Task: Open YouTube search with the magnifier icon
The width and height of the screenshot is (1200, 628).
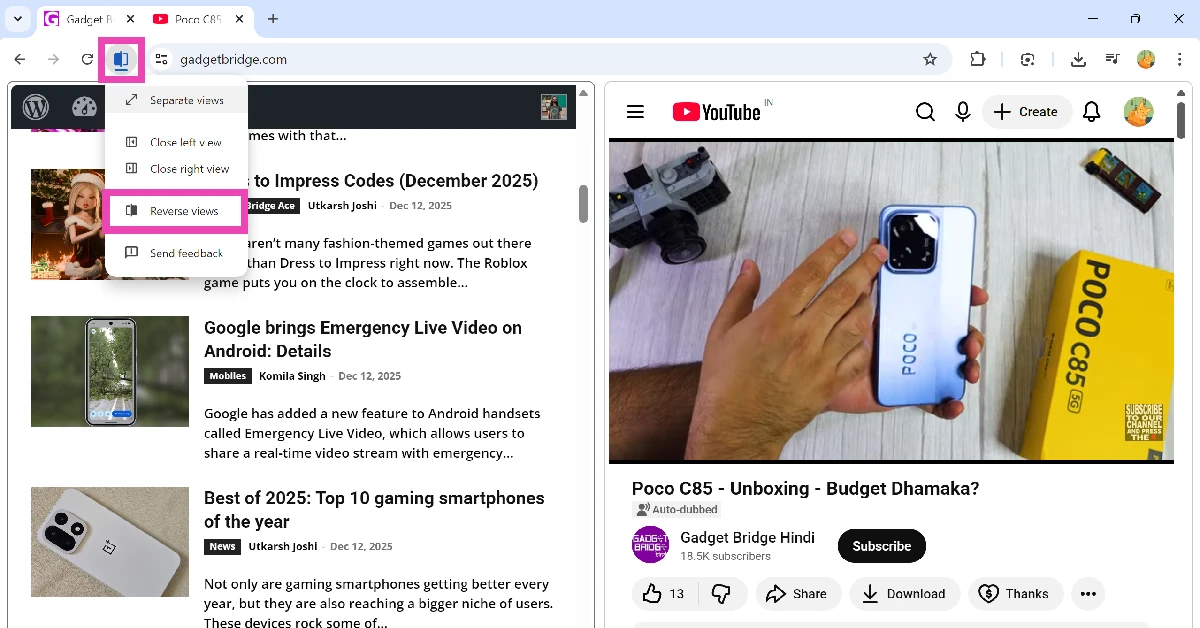Action: [925, 111]
